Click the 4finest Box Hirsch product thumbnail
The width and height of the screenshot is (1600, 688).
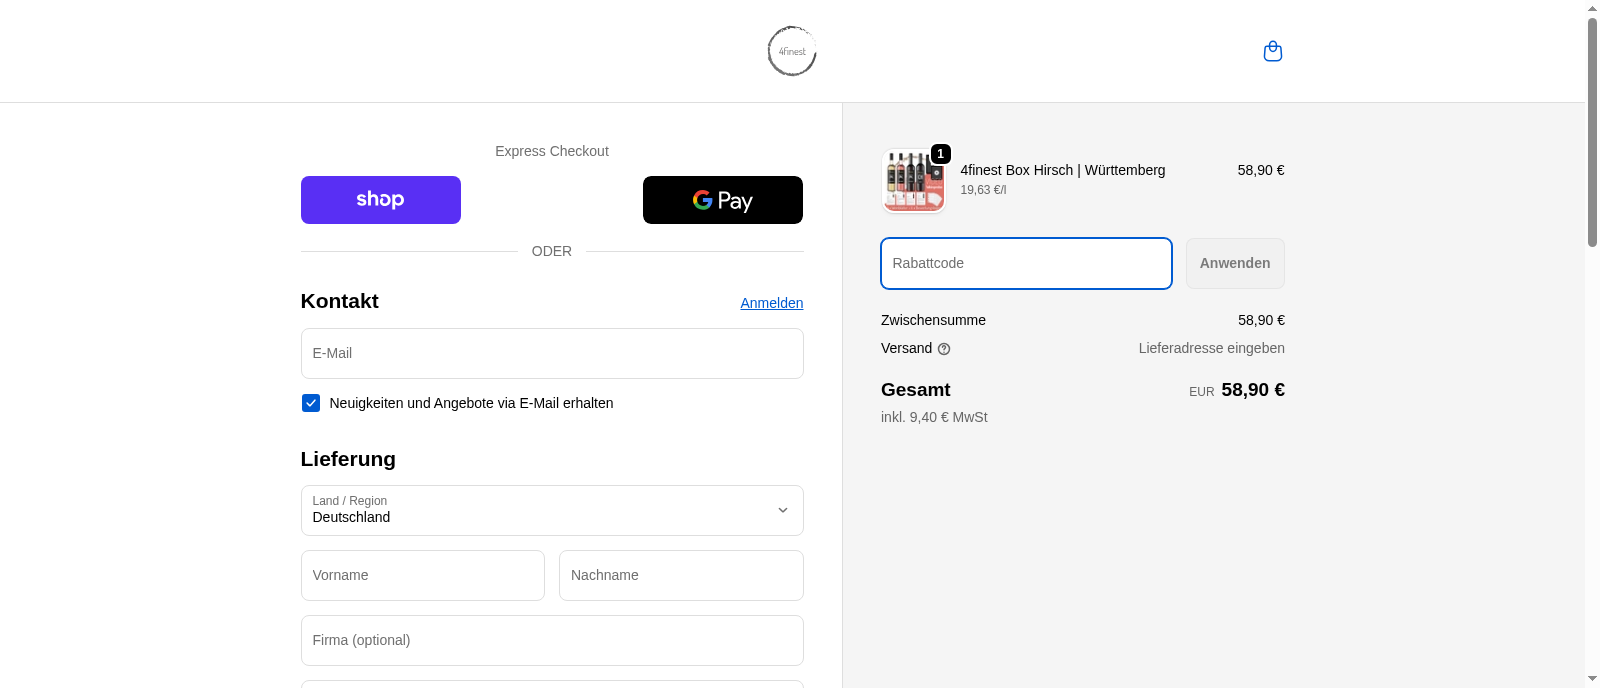click(x=913, y=182)
